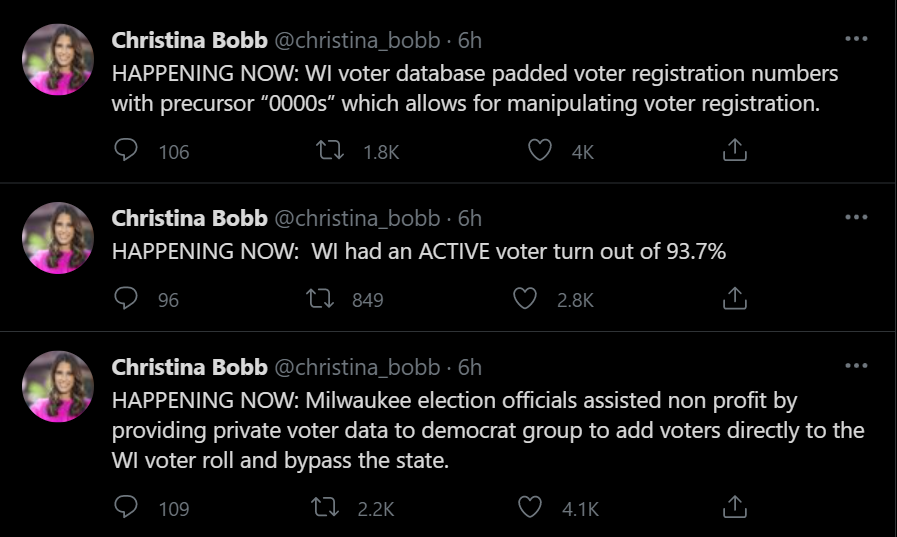Open more options on the Milwaukee tweet
This screenshot has width=897, height=537.
coord(856,366)
